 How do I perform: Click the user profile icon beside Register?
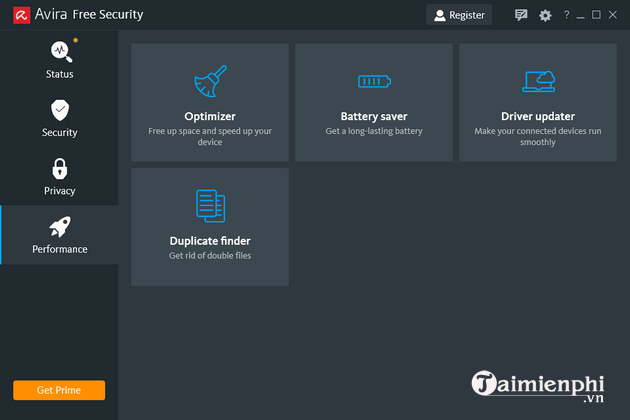pos(440,15)
